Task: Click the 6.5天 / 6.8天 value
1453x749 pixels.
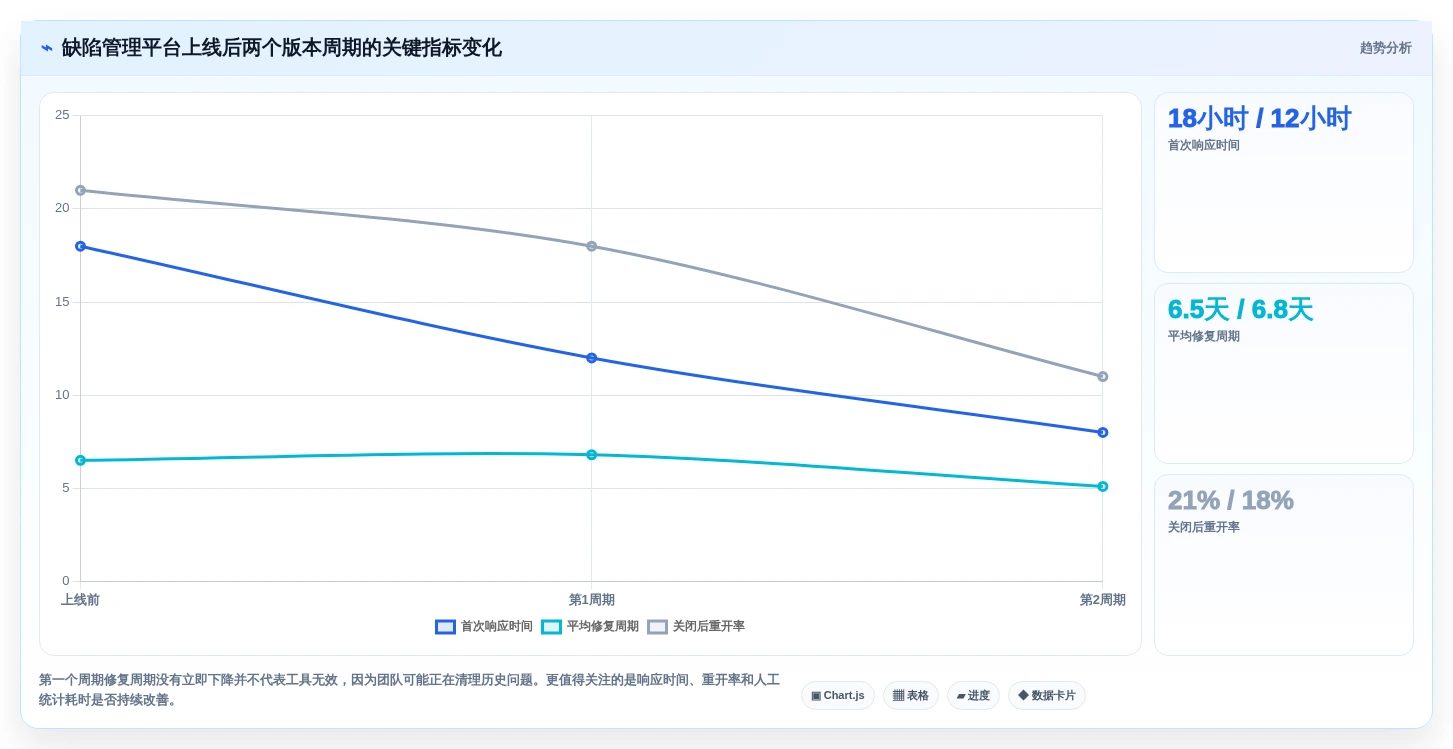Action: pyautogui.click(x=1240, y=310)
